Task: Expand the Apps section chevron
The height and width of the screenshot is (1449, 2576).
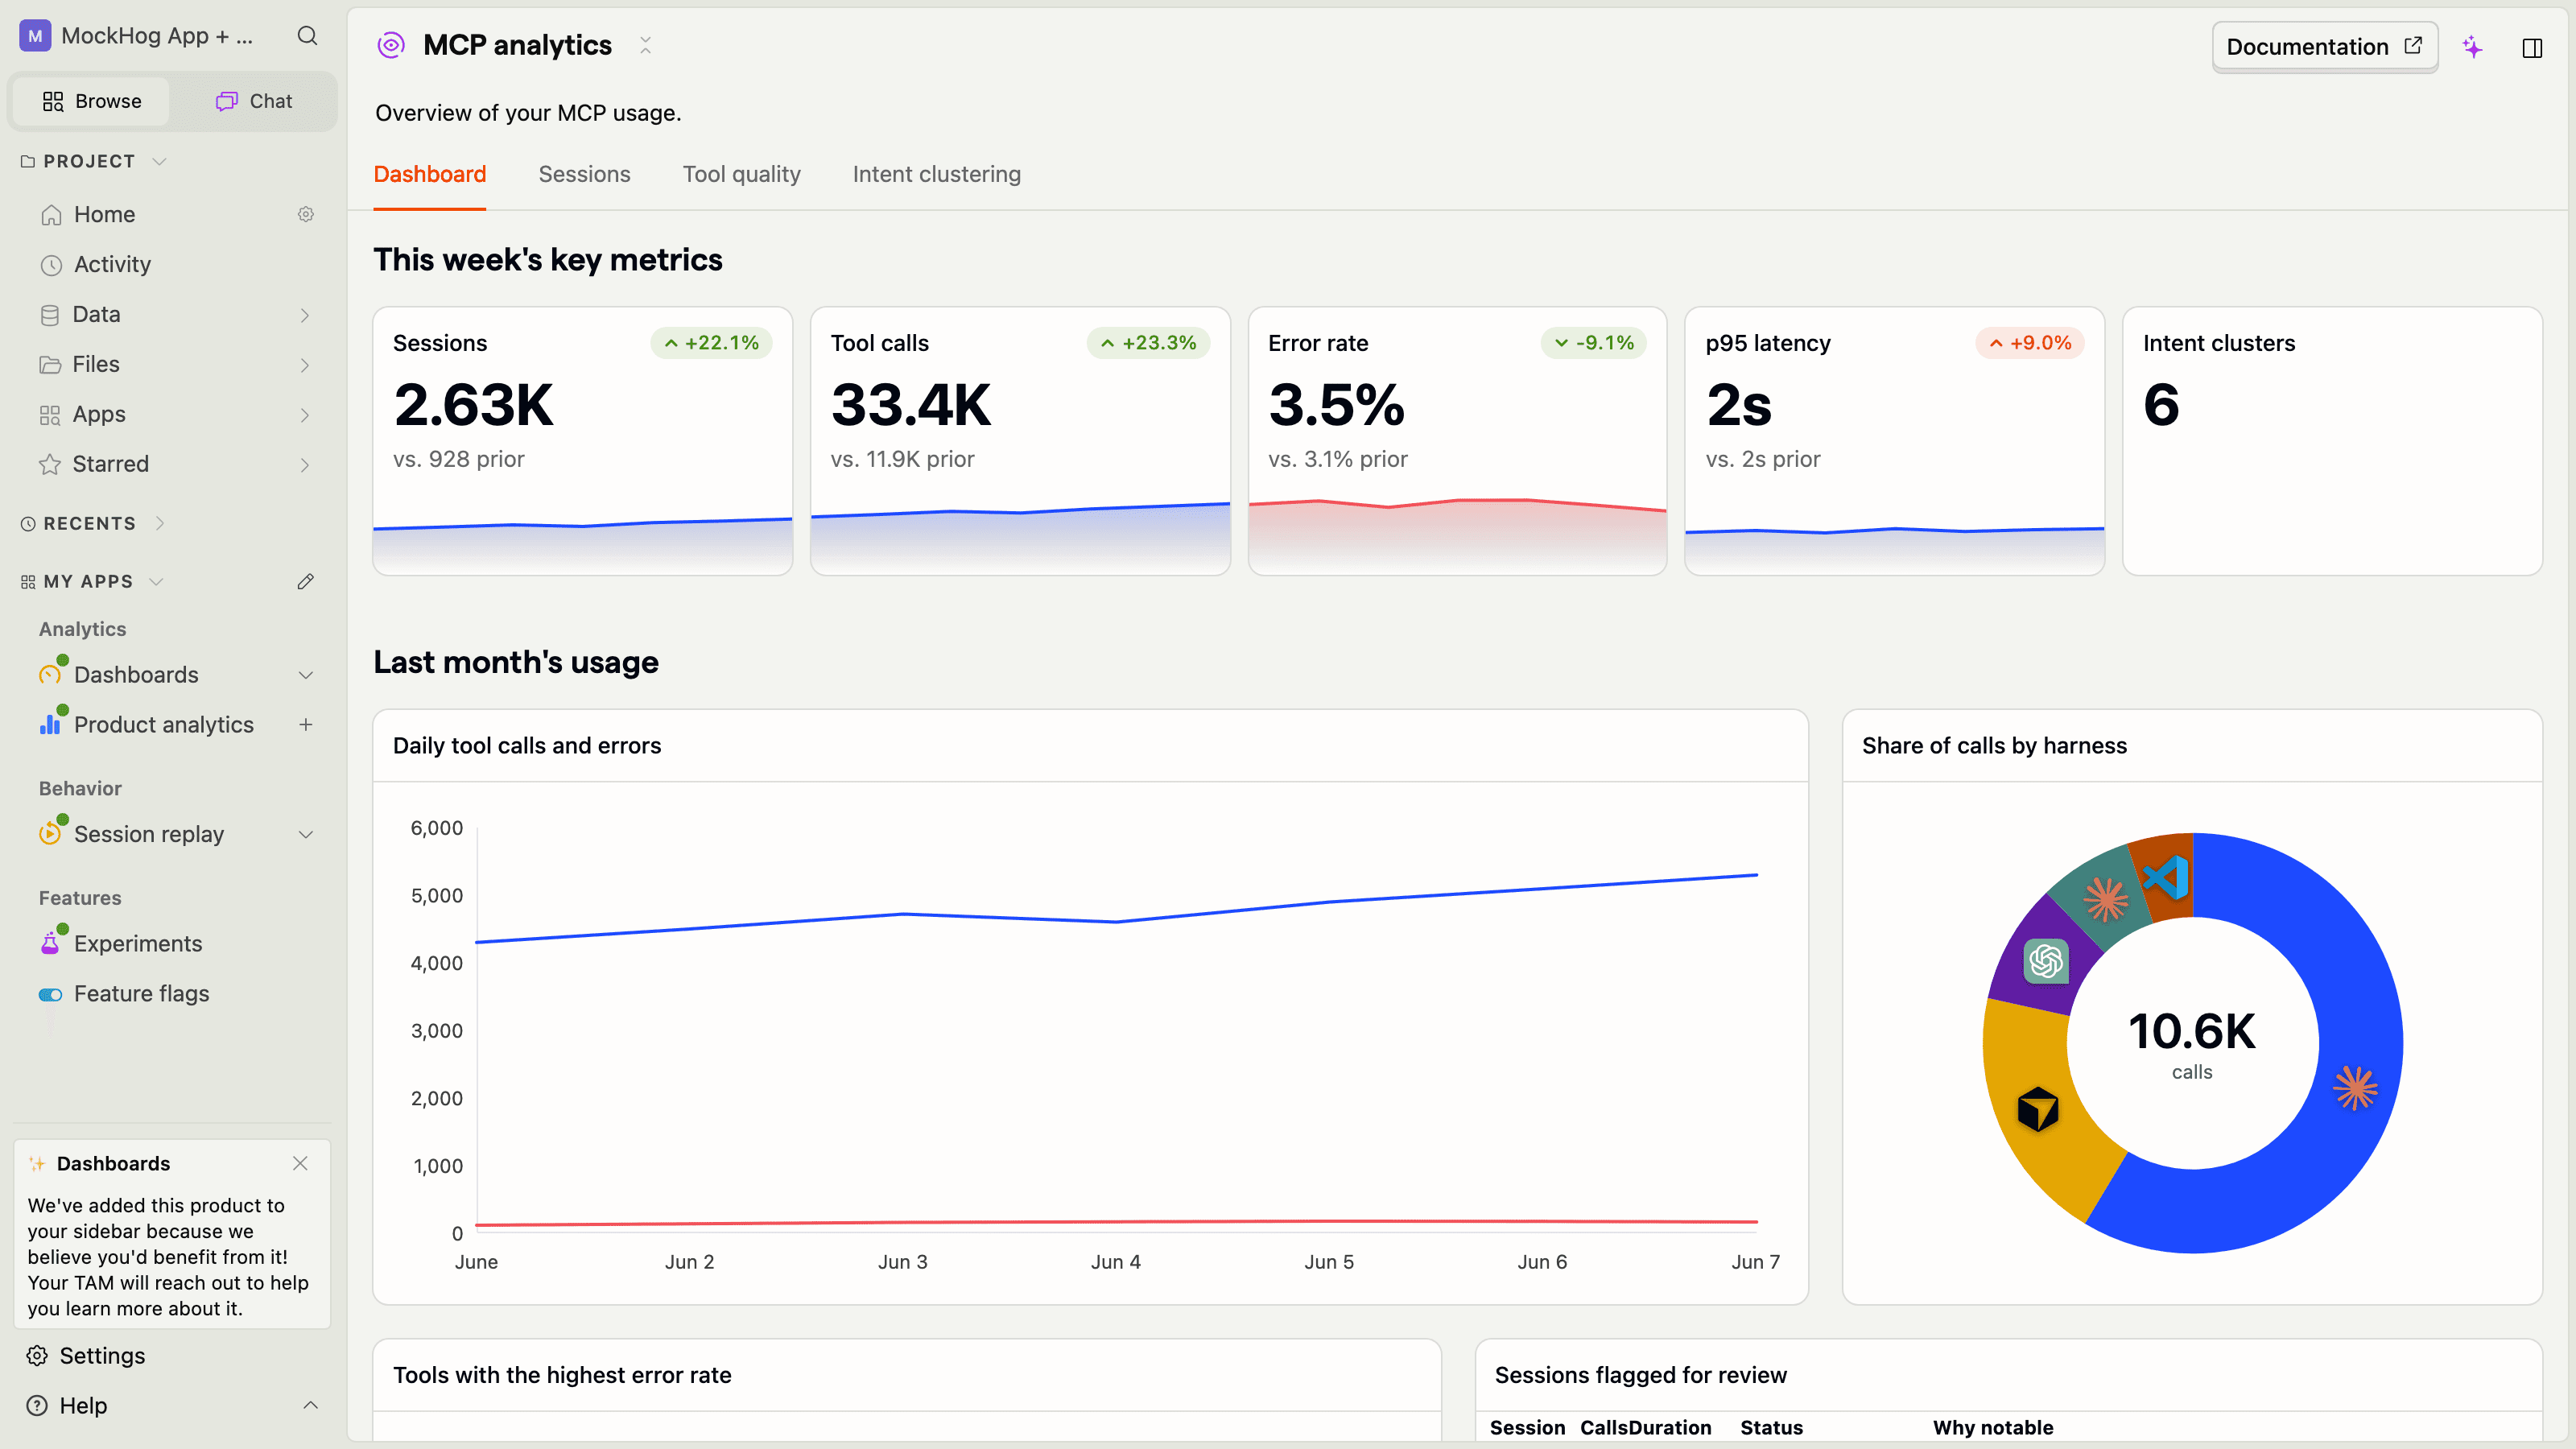Action: point(305,415)
